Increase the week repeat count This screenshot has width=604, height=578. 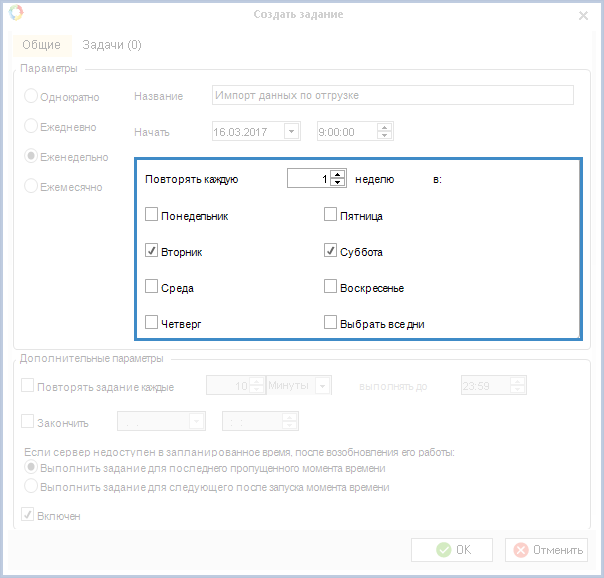(338, 174)
